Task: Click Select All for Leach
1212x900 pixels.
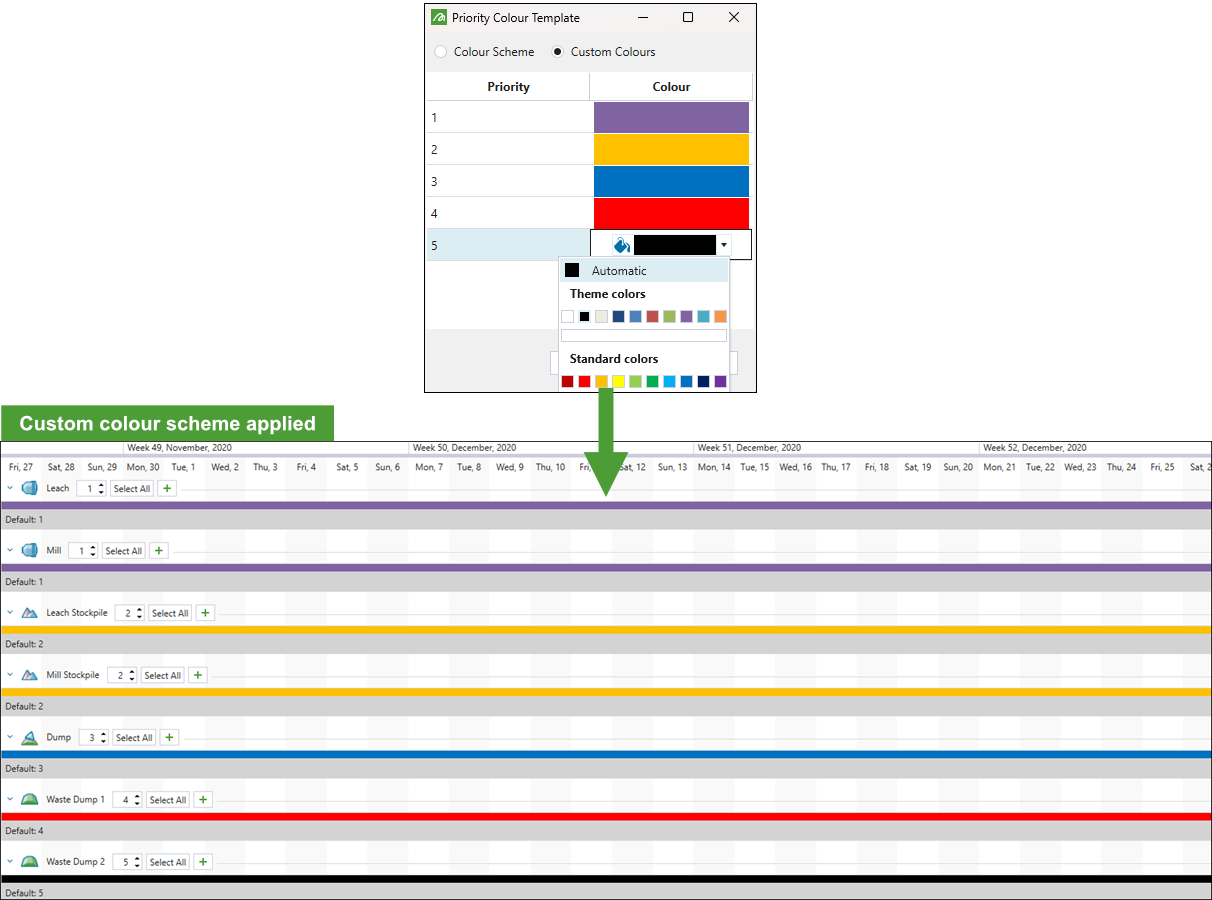Action: coord(132,489)
